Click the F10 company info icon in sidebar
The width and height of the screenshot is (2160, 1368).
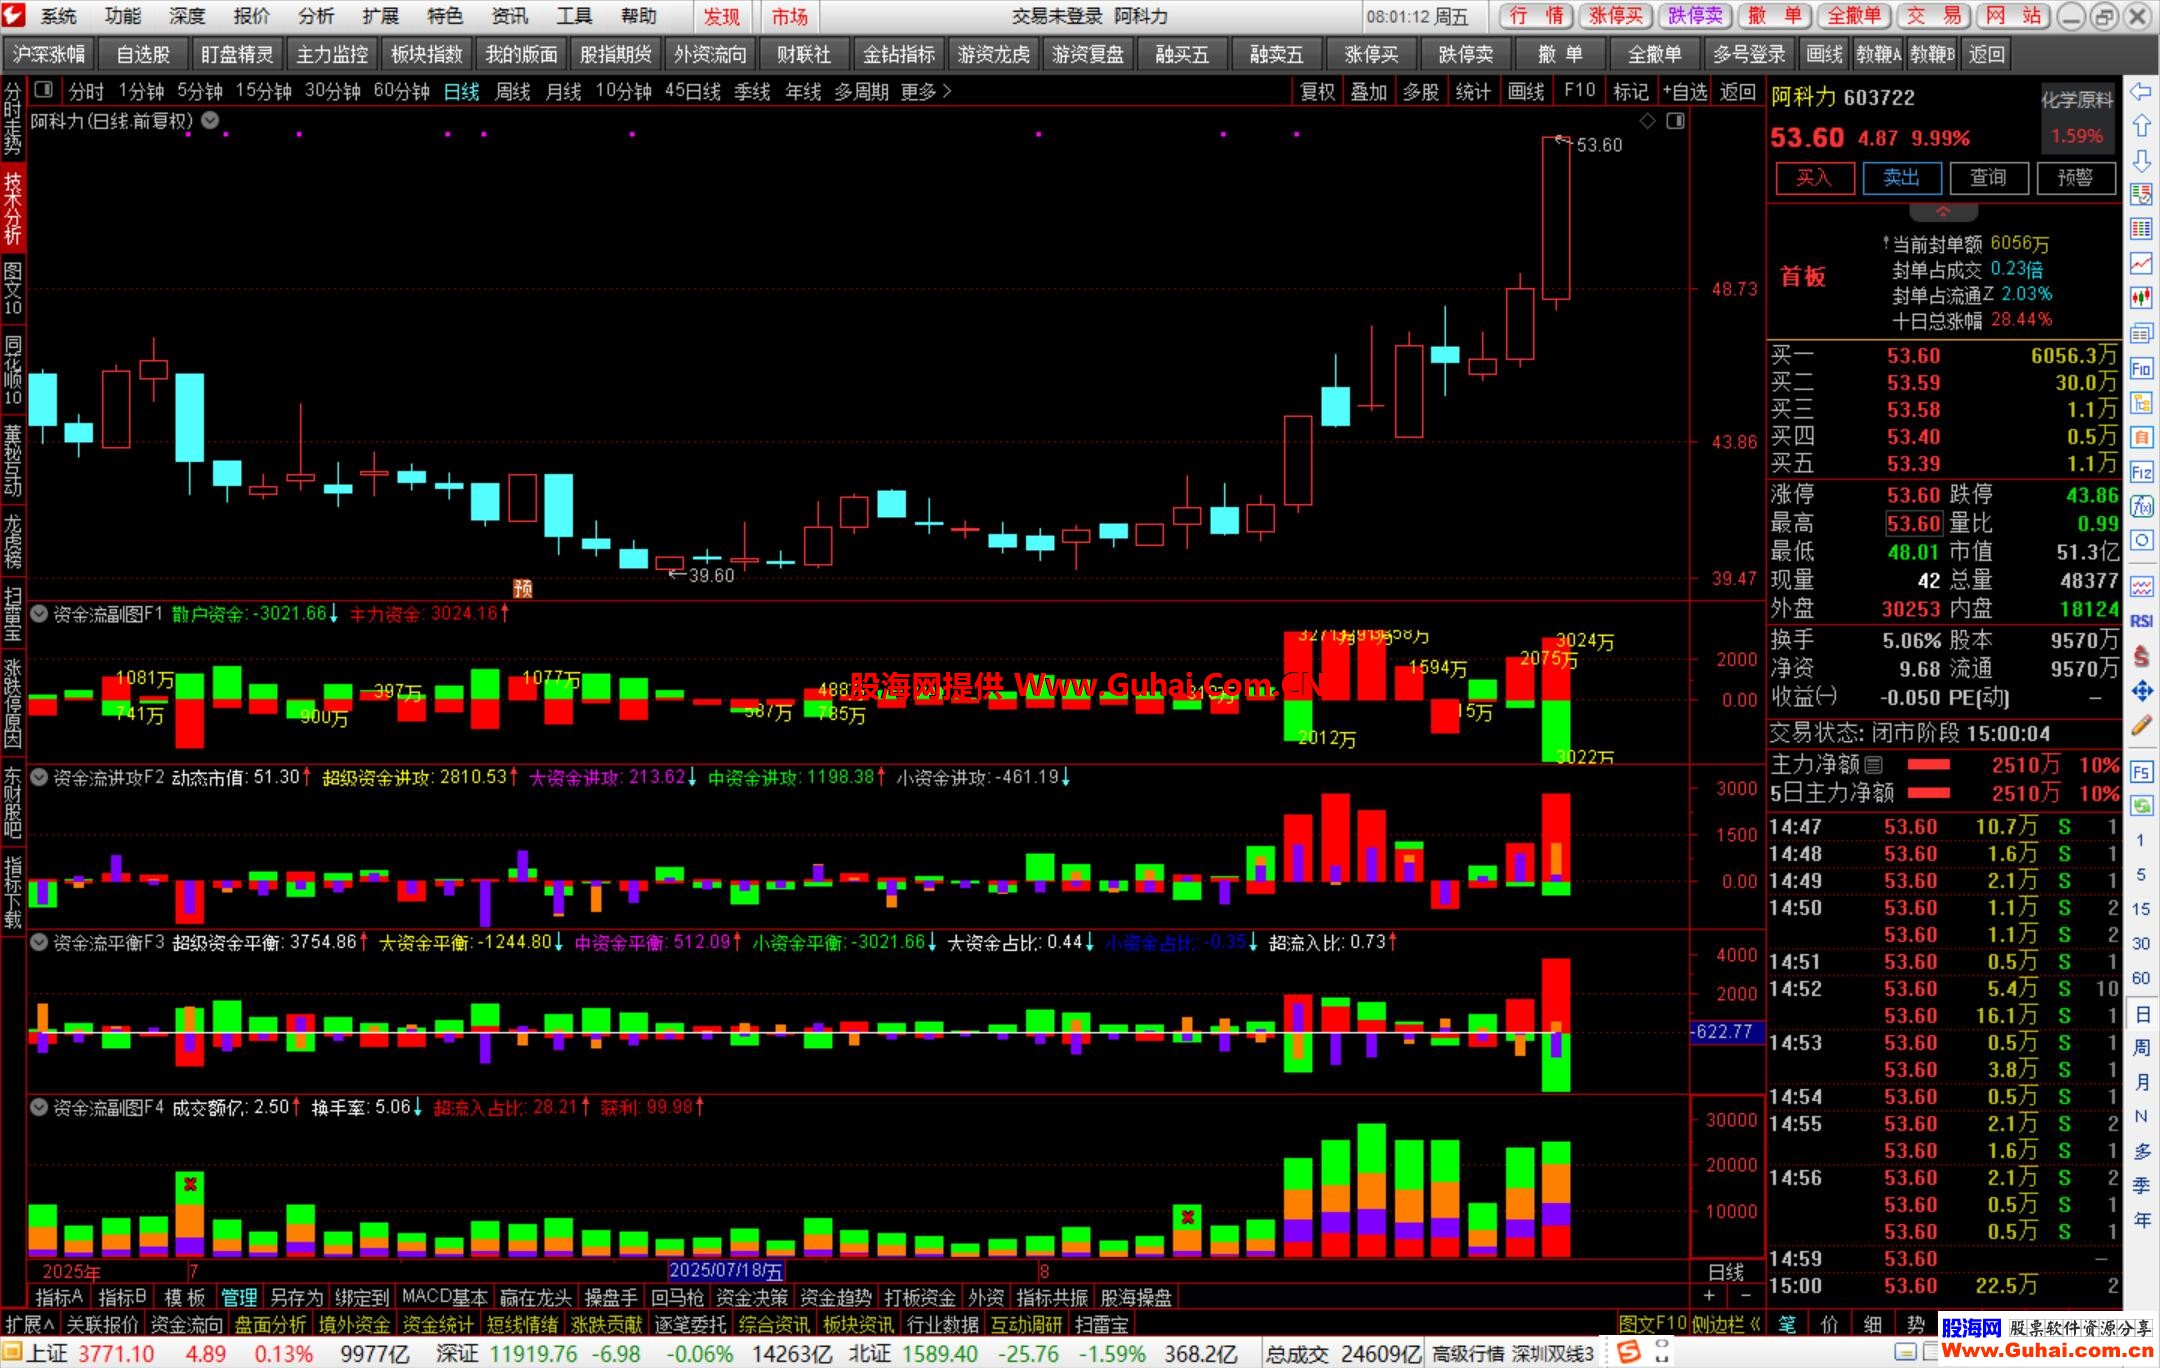click(x=2141, y=368)
